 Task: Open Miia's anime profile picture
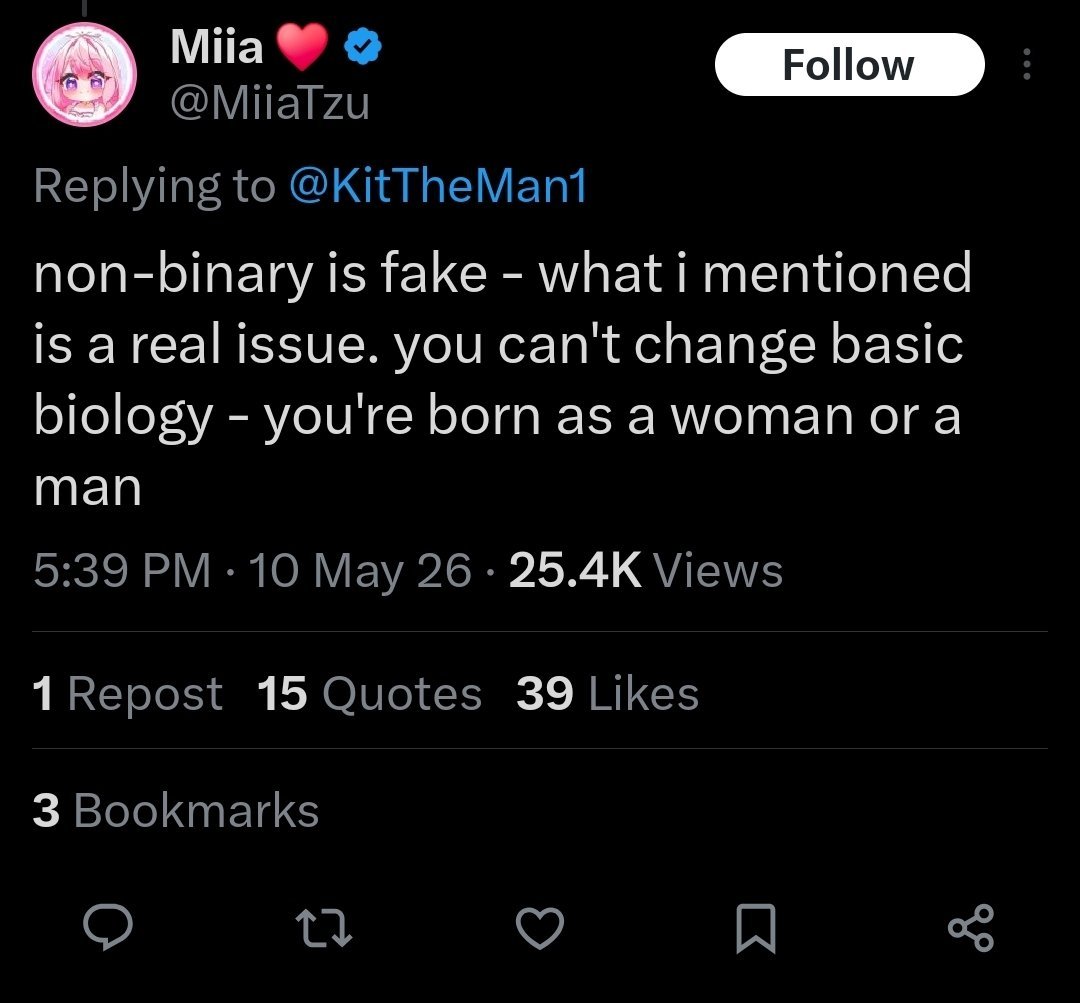(84, 74)
